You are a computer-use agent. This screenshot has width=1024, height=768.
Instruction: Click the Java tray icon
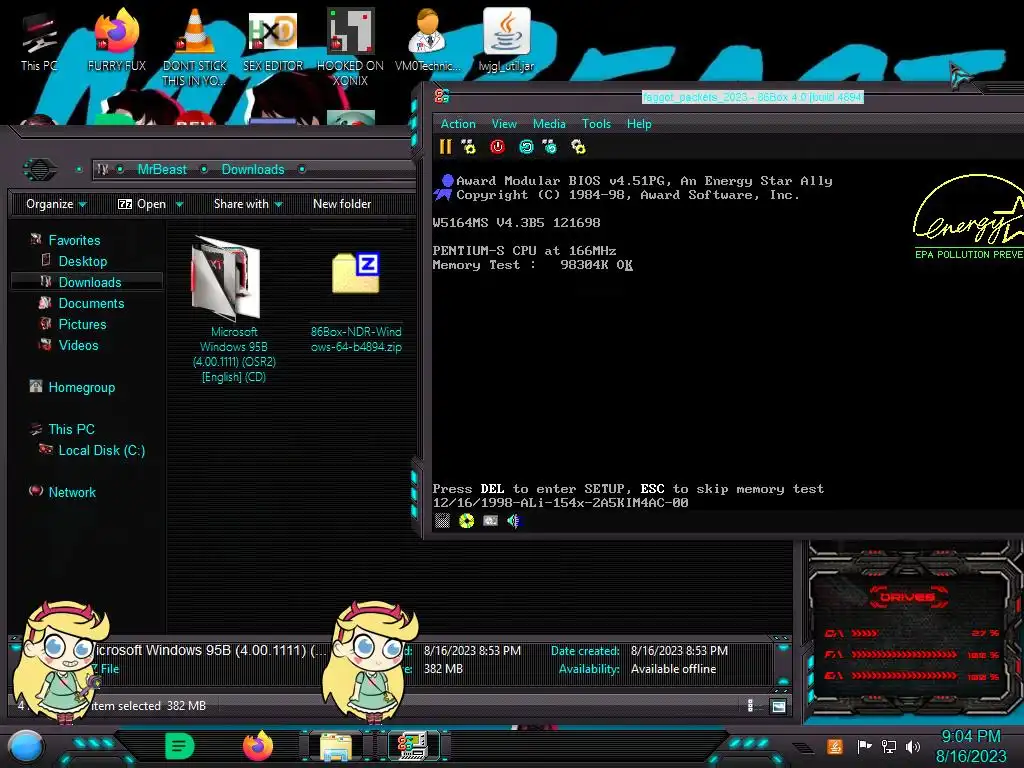coord(835,746)
